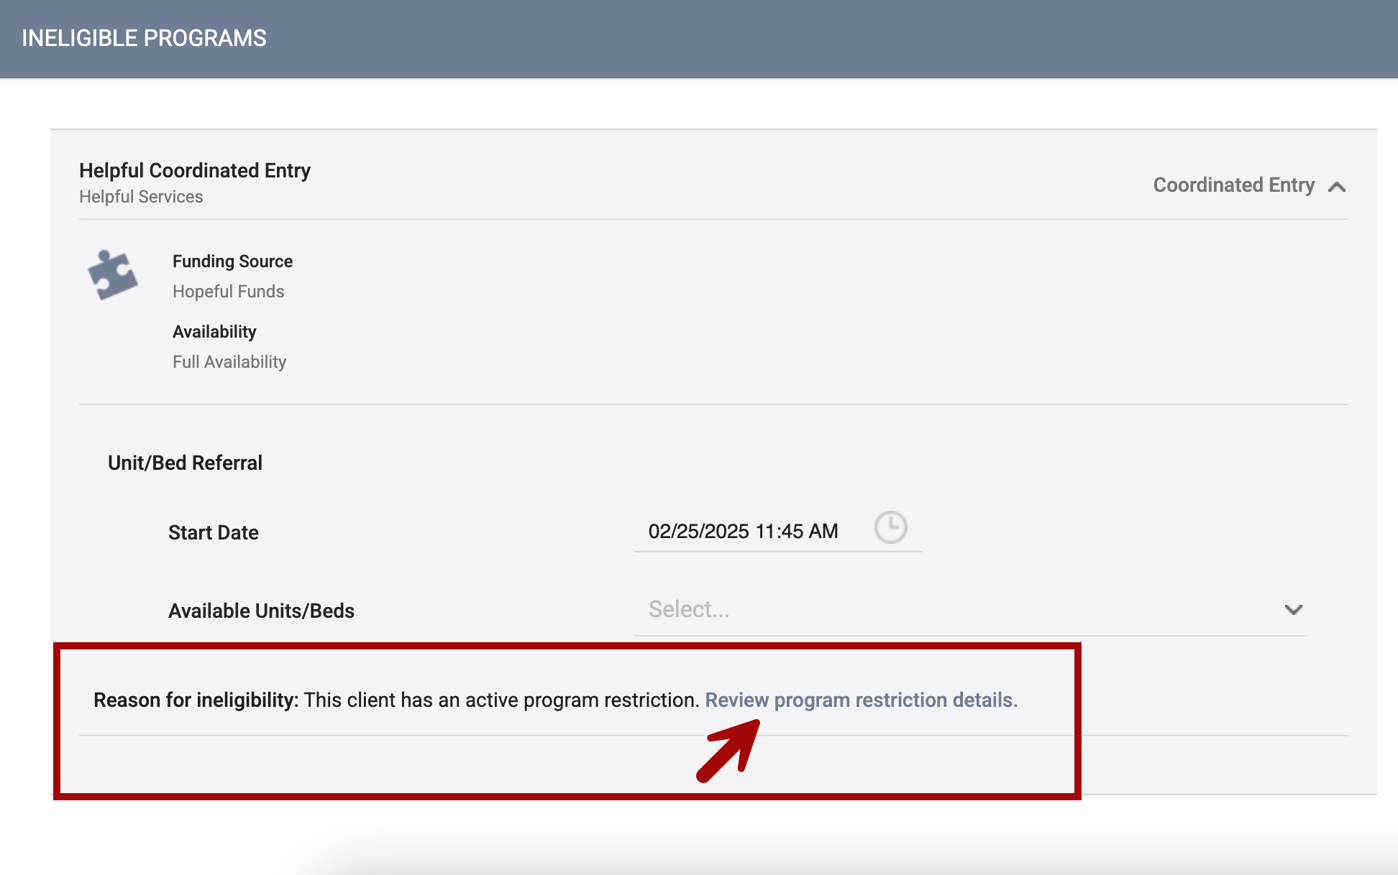Click the Available Units/Beds chevron arrow
The width and height of the screenshot is (1398, 875).
(1293, 609)
